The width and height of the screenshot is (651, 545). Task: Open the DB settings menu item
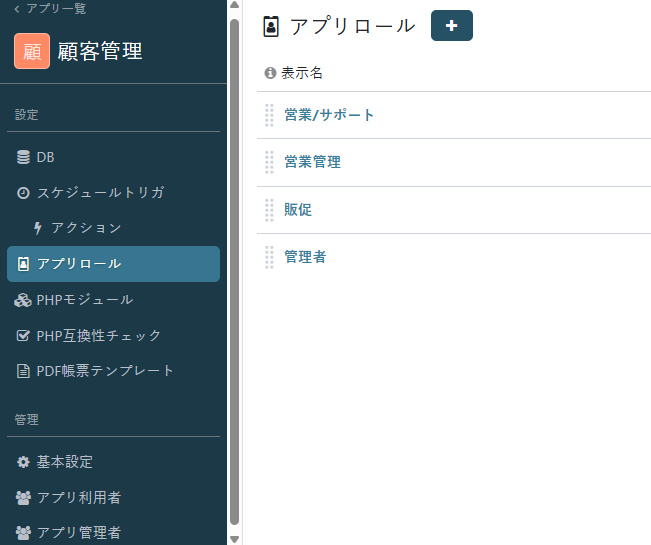(x=45, y=157)
